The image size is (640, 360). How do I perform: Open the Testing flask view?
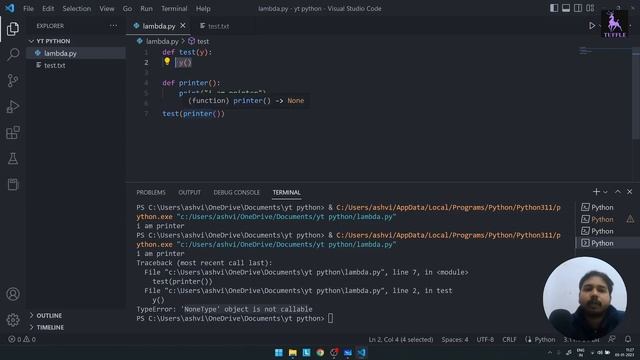pyautogui.click(x=13, y=159)
